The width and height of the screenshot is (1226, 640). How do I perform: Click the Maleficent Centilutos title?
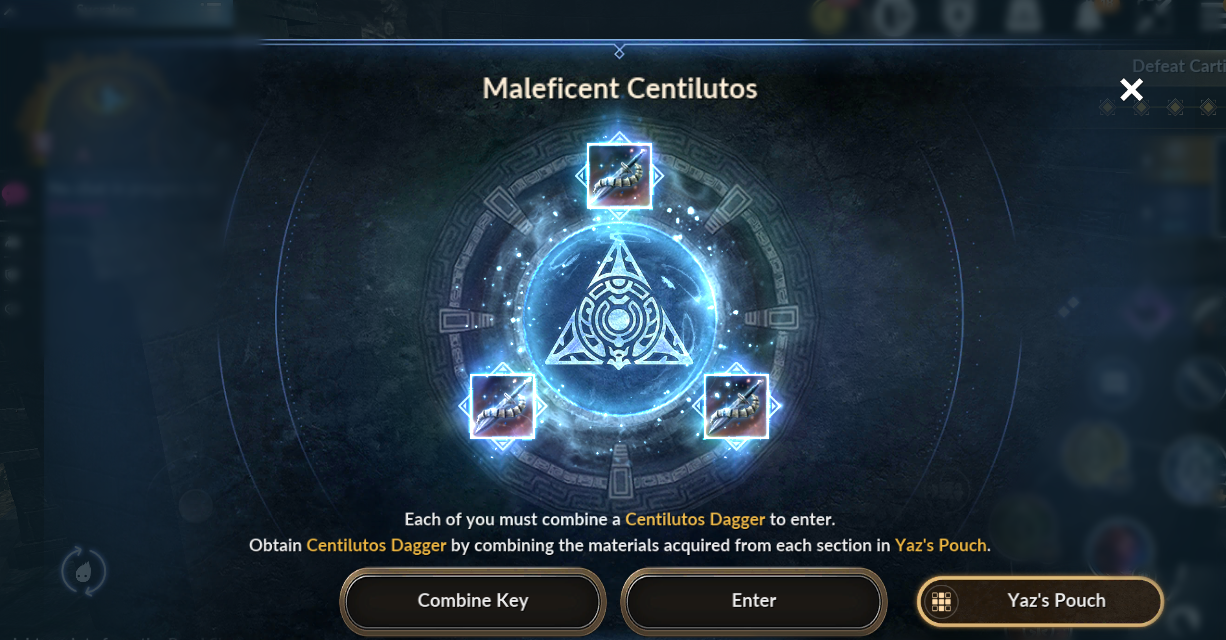click(x=620, y=88)
